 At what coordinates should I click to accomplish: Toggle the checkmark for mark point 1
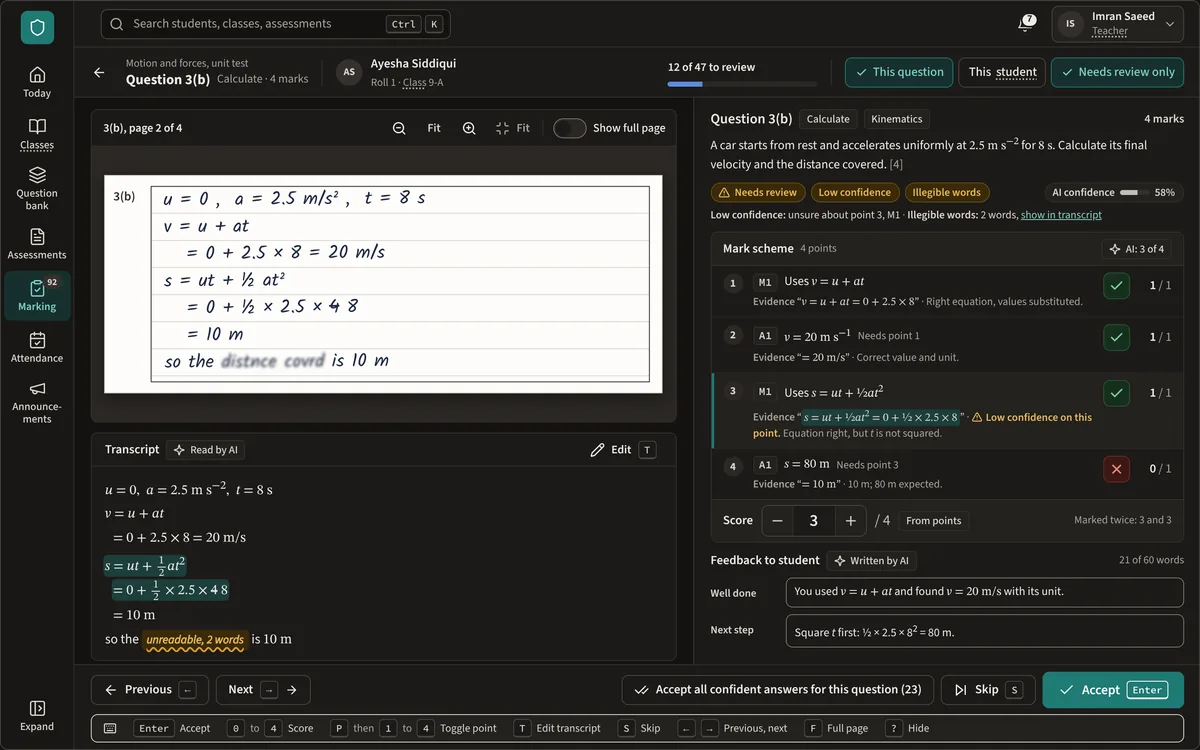coord(1117,285)
